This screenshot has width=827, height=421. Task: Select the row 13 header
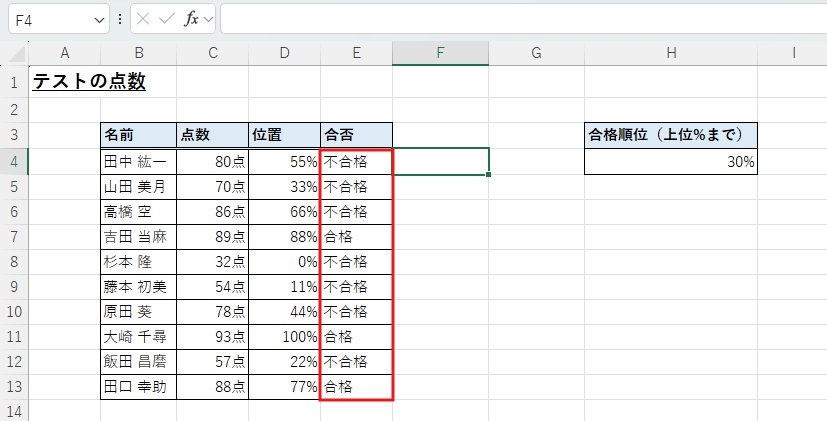[14, 386]
